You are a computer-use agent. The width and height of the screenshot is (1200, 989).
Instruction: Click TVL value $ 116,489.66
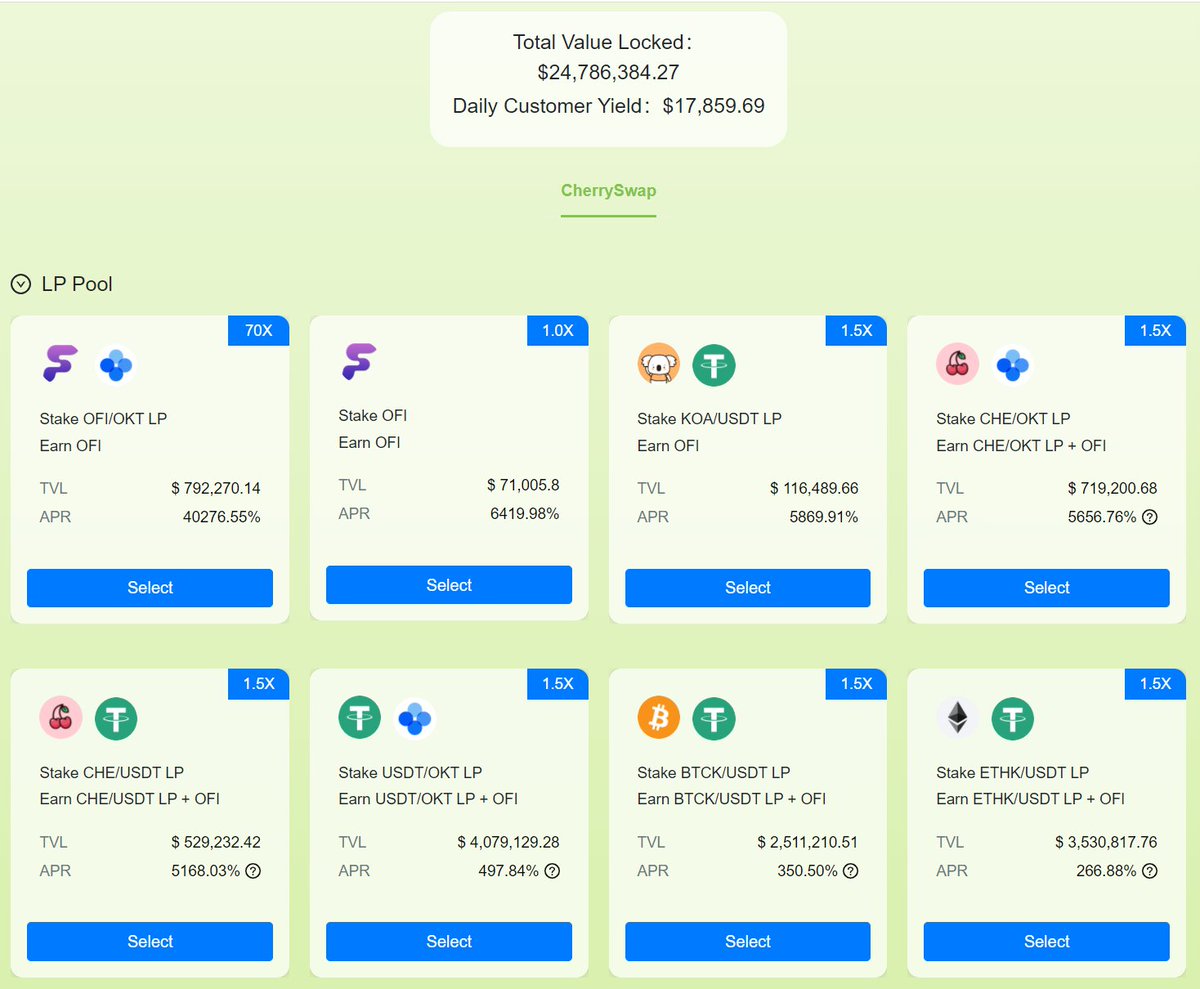[x=814, y=489]
